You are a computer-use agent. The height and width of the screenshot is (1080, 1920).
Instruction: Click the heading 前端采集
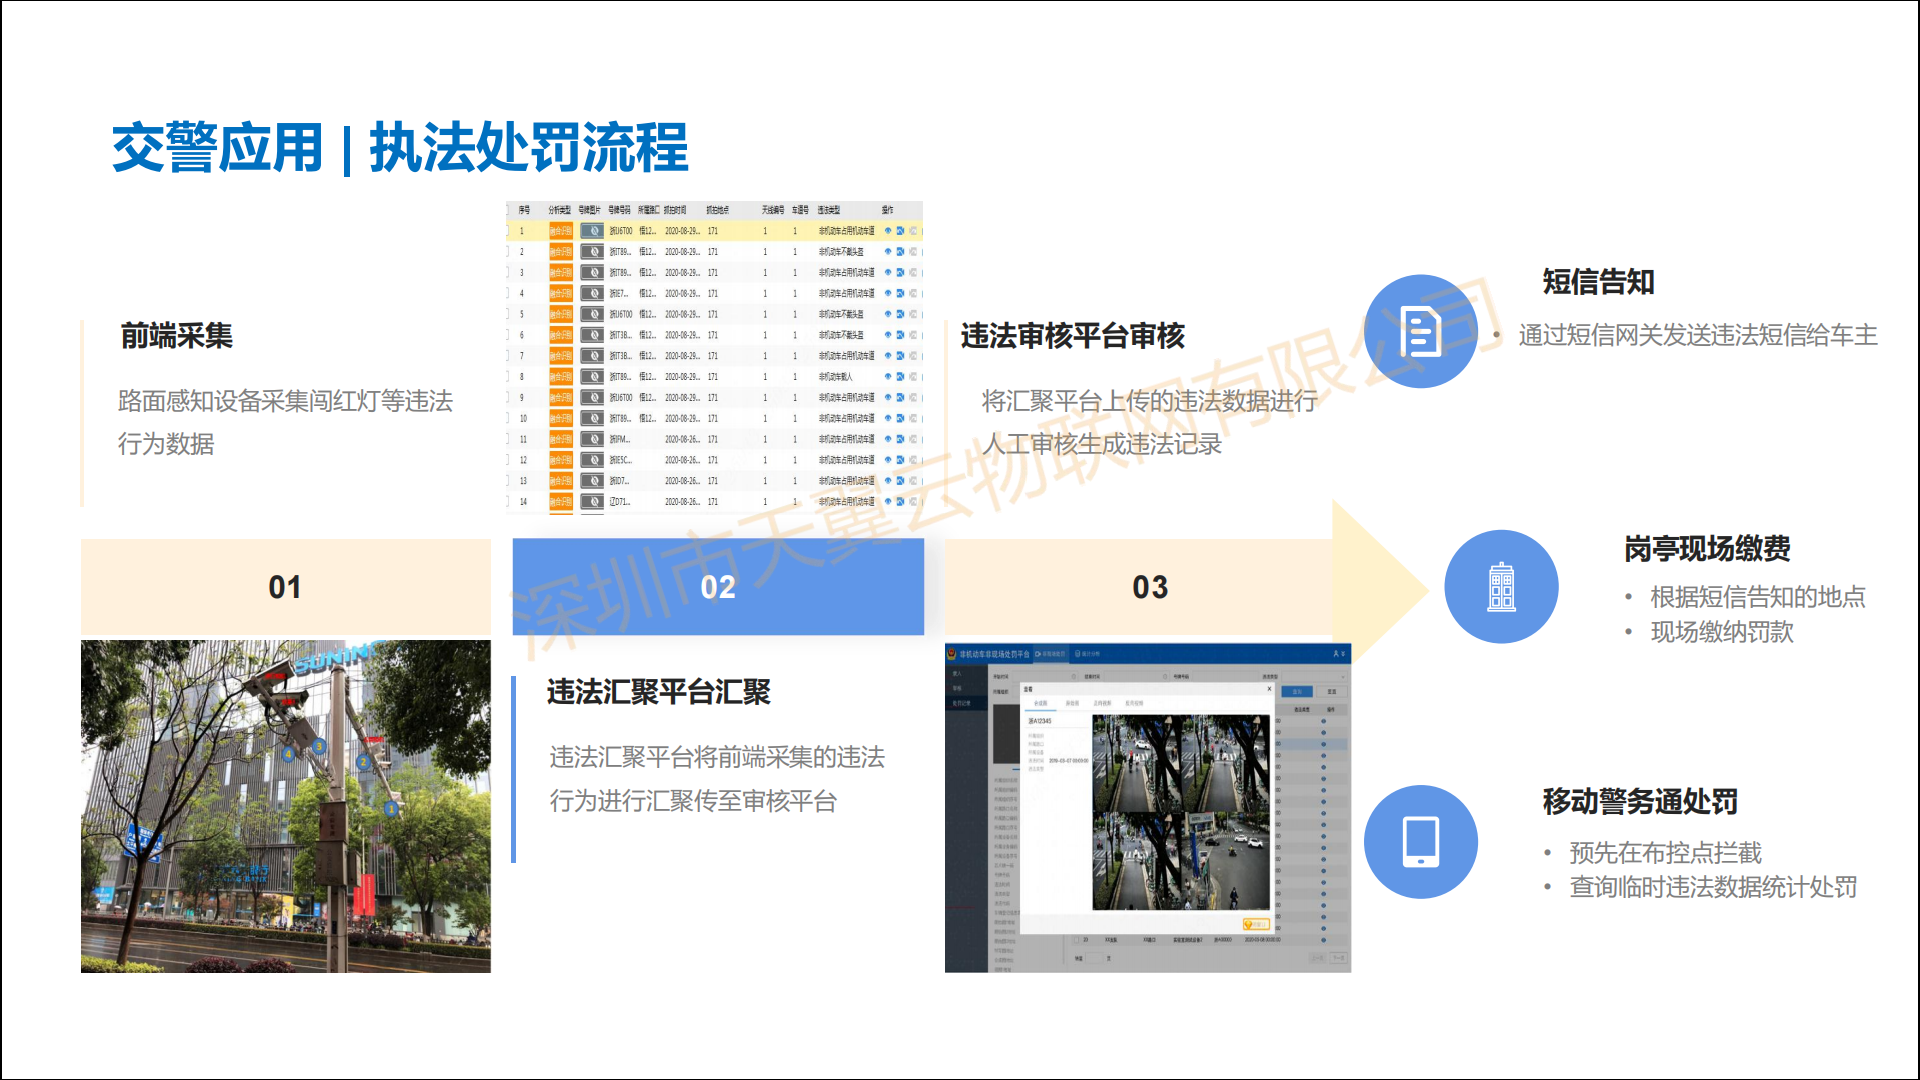176,336
